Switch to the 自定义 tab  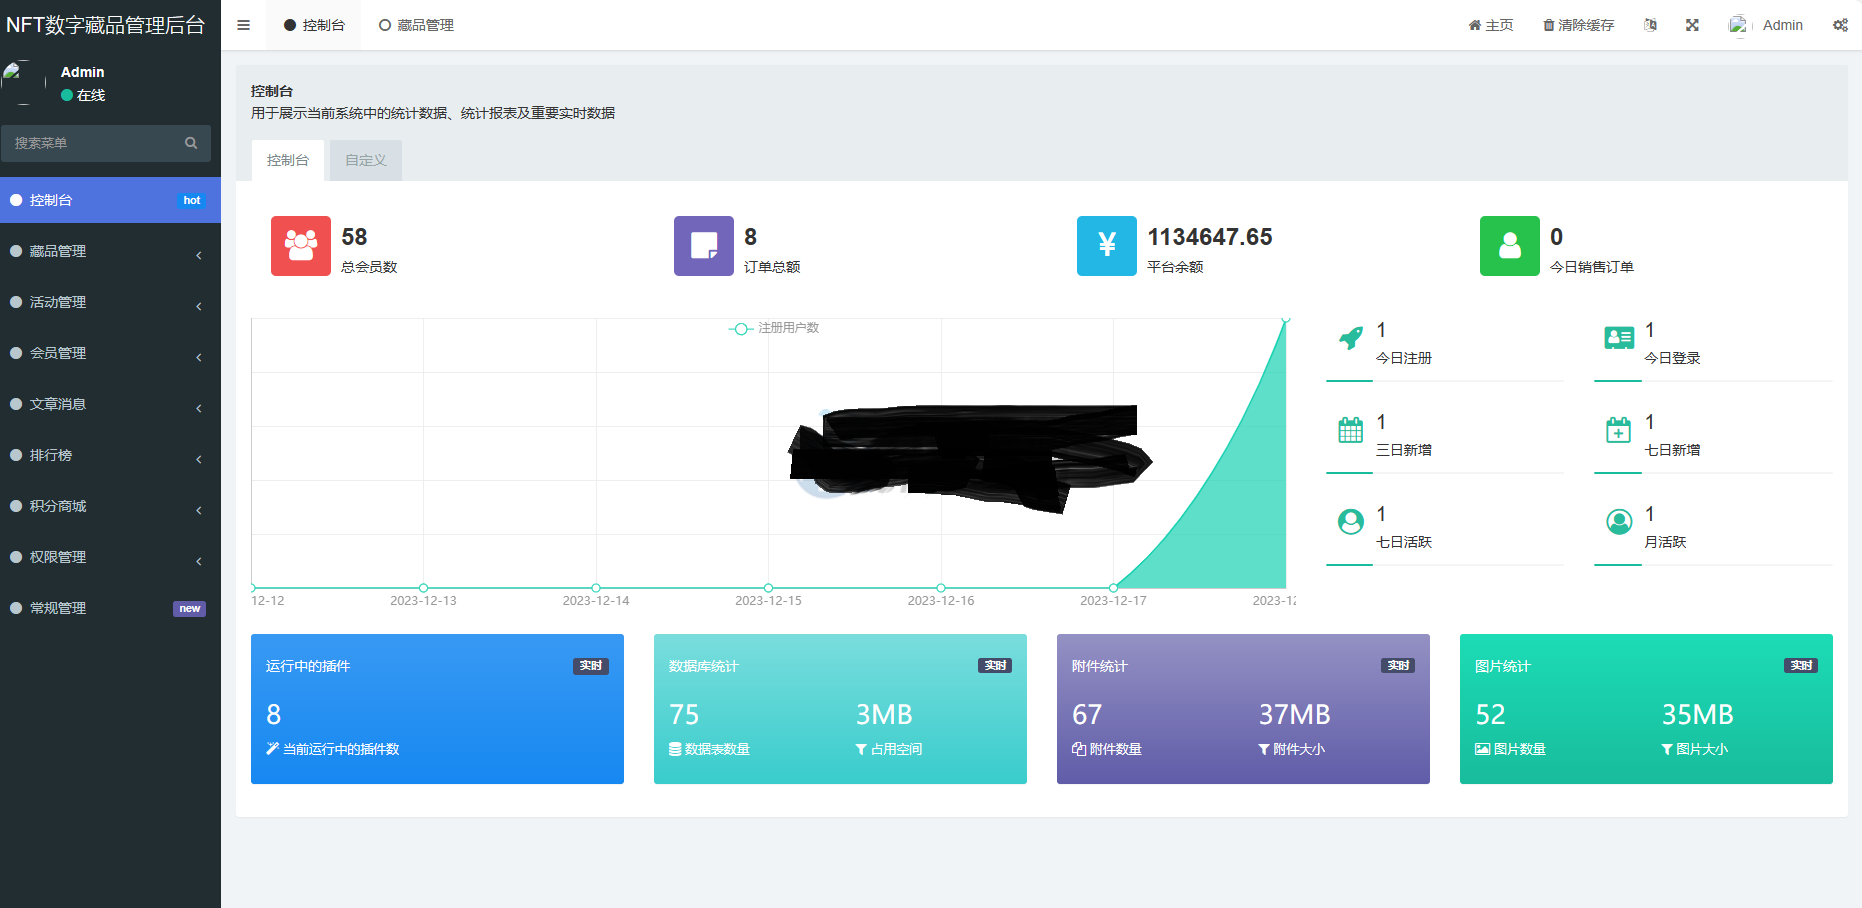click(365, 160)
